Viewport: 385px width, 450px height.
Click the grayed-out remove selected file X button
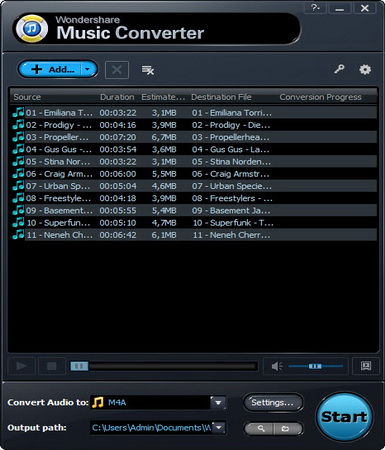click(x=117, y=70)
